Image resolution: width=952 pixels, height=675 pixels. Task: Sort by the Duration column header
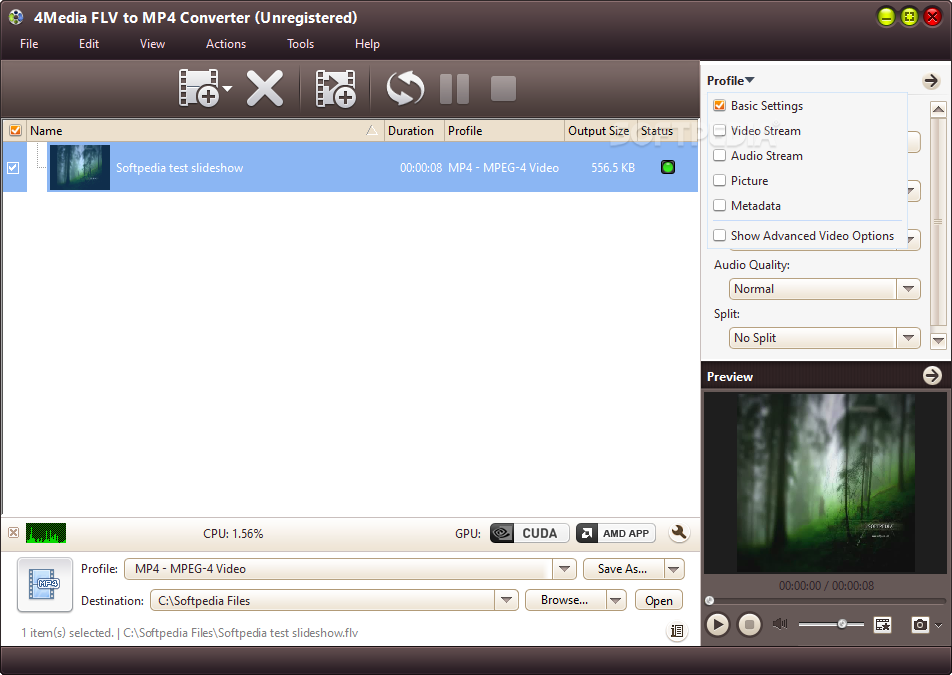click(x=414, y=131)
